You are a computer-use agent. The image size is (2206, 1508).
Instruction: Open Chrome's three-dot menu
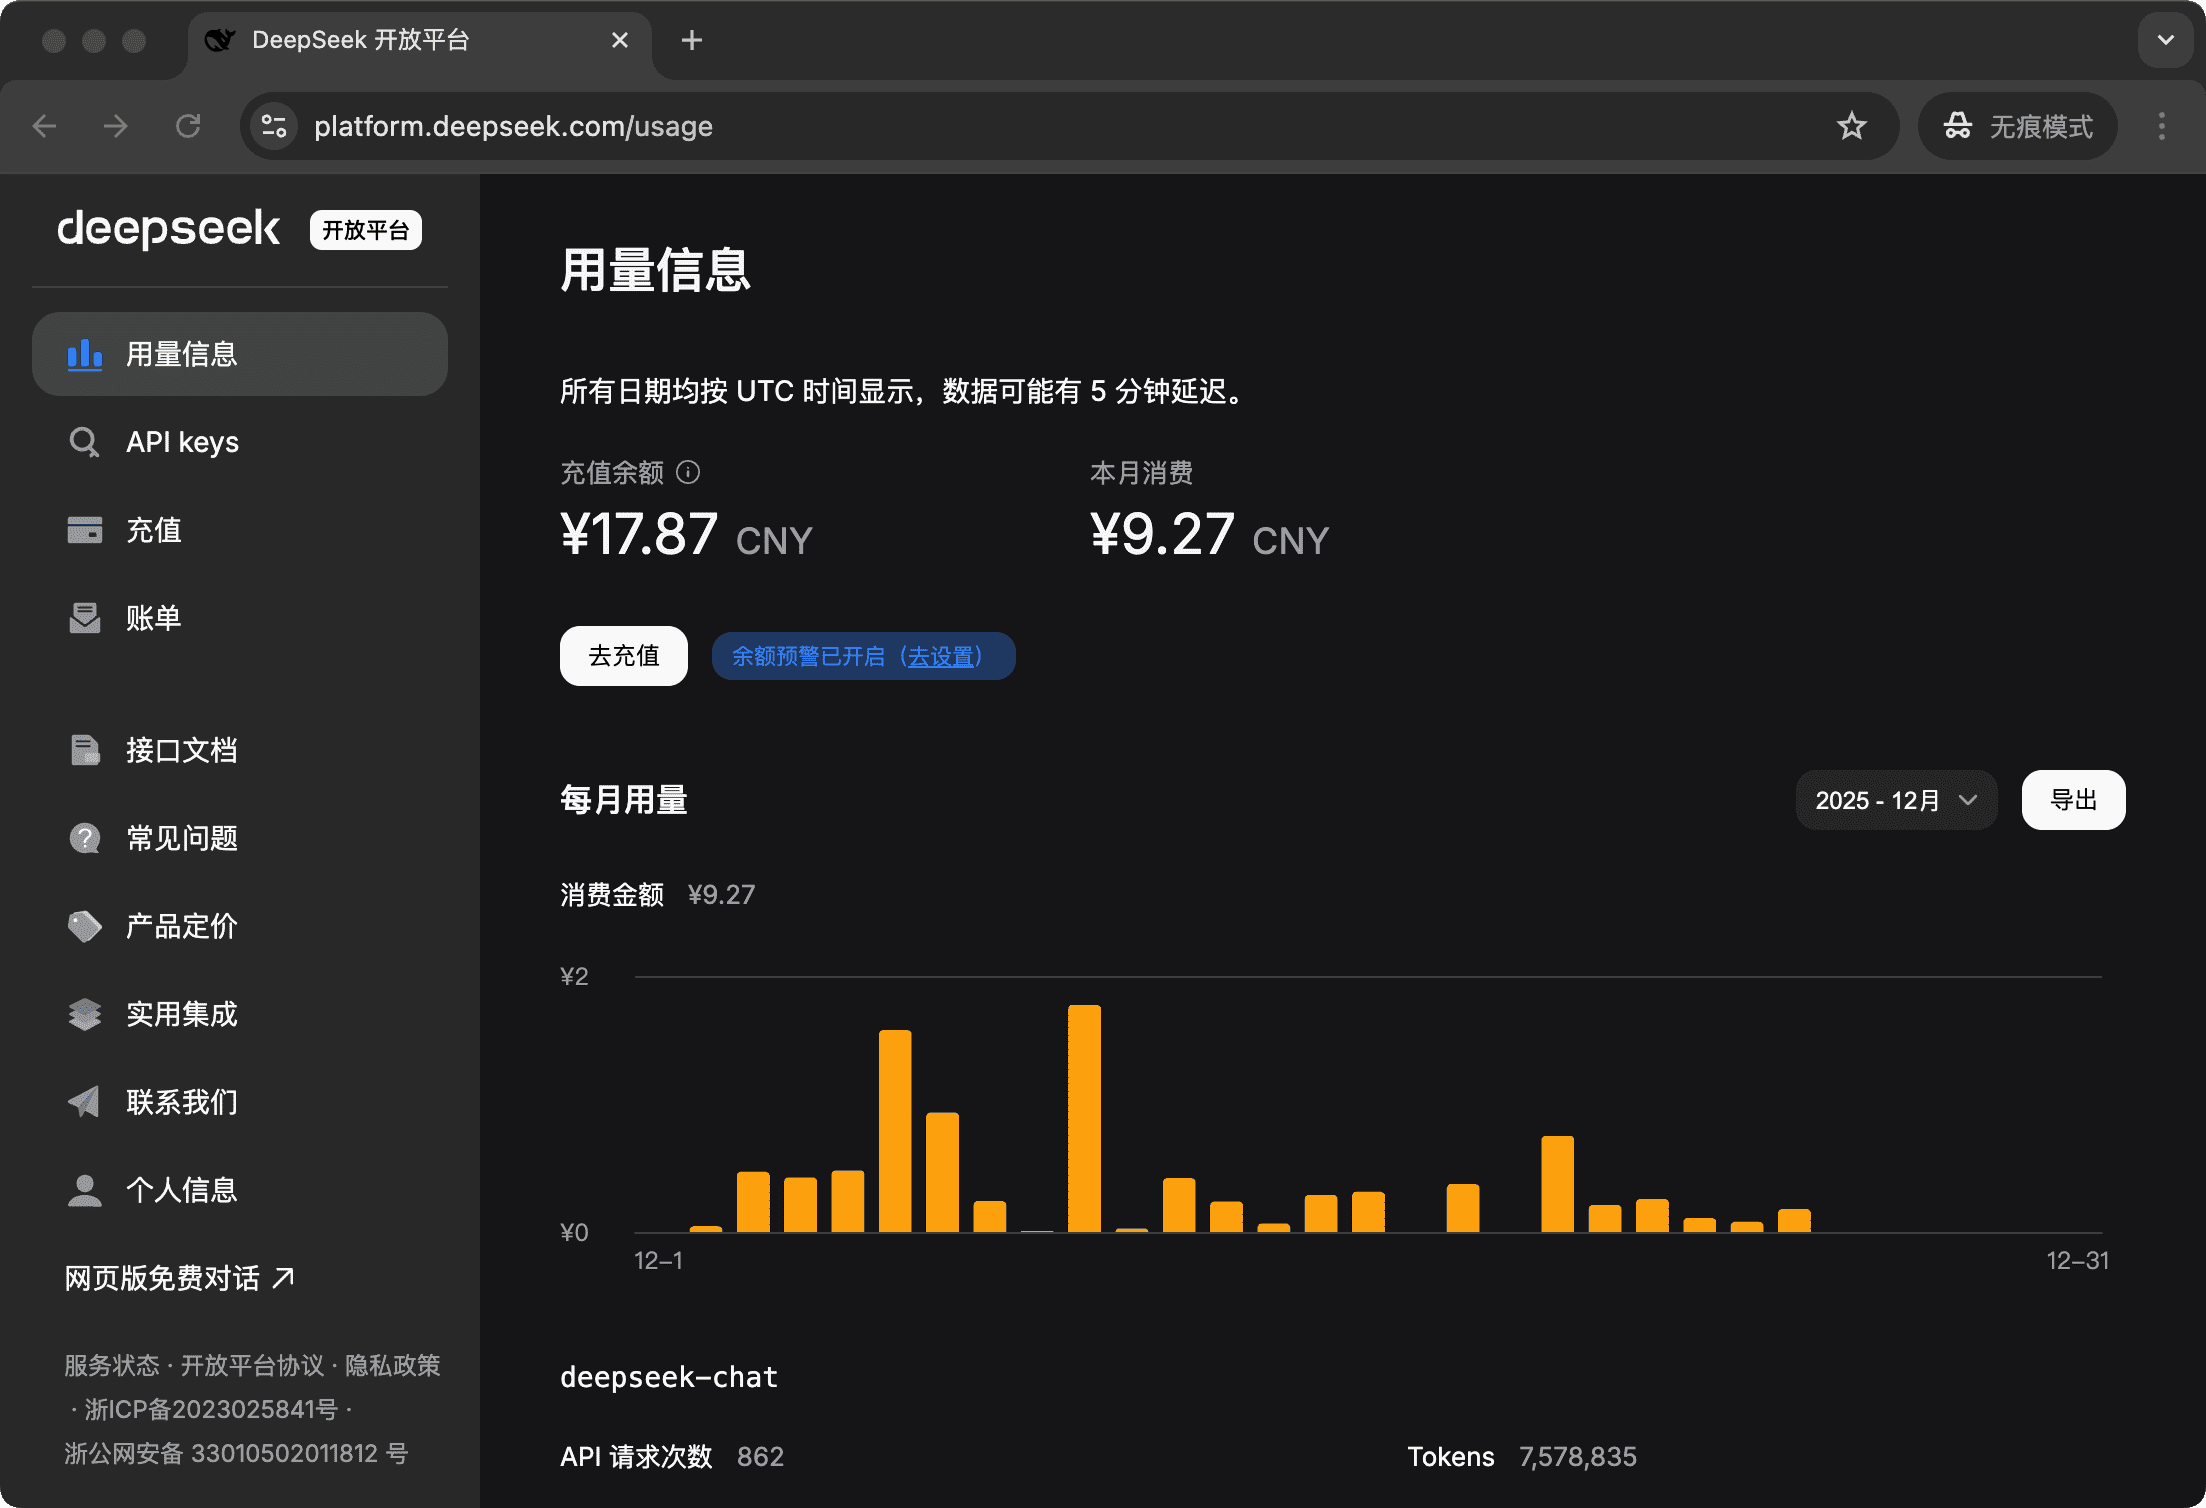click(2162, 126)
